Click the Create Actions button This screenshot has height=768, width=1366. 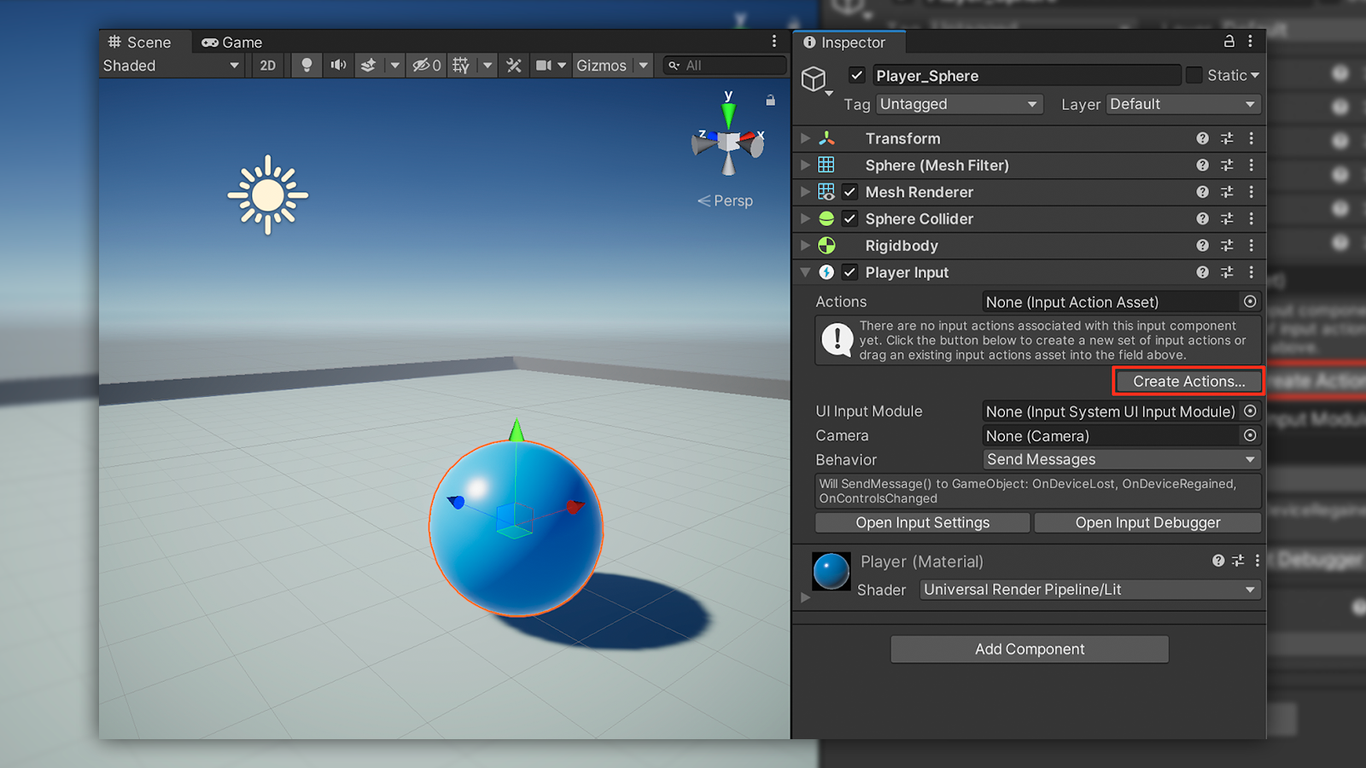tap(1188, 381)
